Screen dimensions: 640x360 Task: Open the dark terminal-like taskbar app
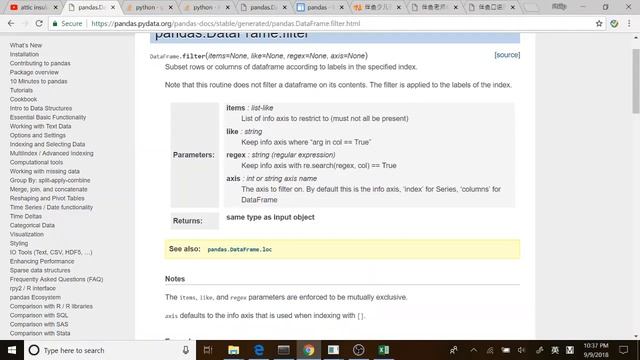click(x=284, y=350)
